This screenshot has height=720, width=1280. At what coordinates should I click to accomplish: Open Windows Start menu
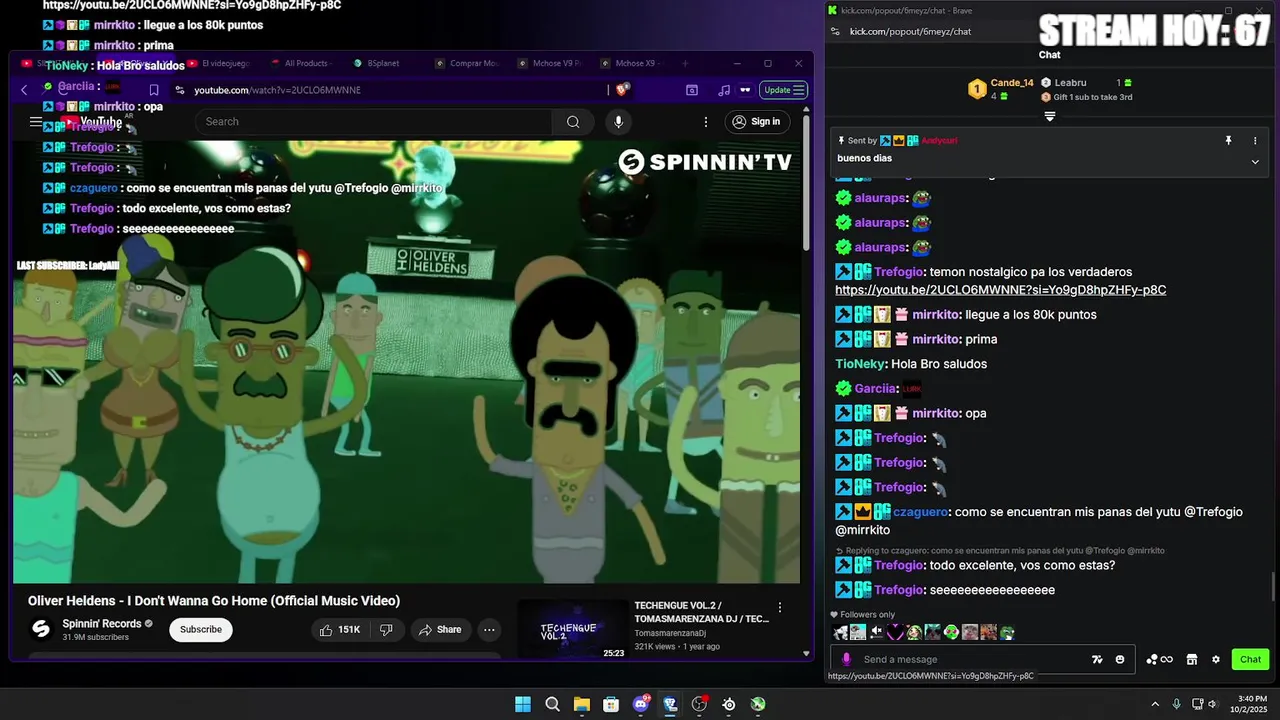point(523,704)
